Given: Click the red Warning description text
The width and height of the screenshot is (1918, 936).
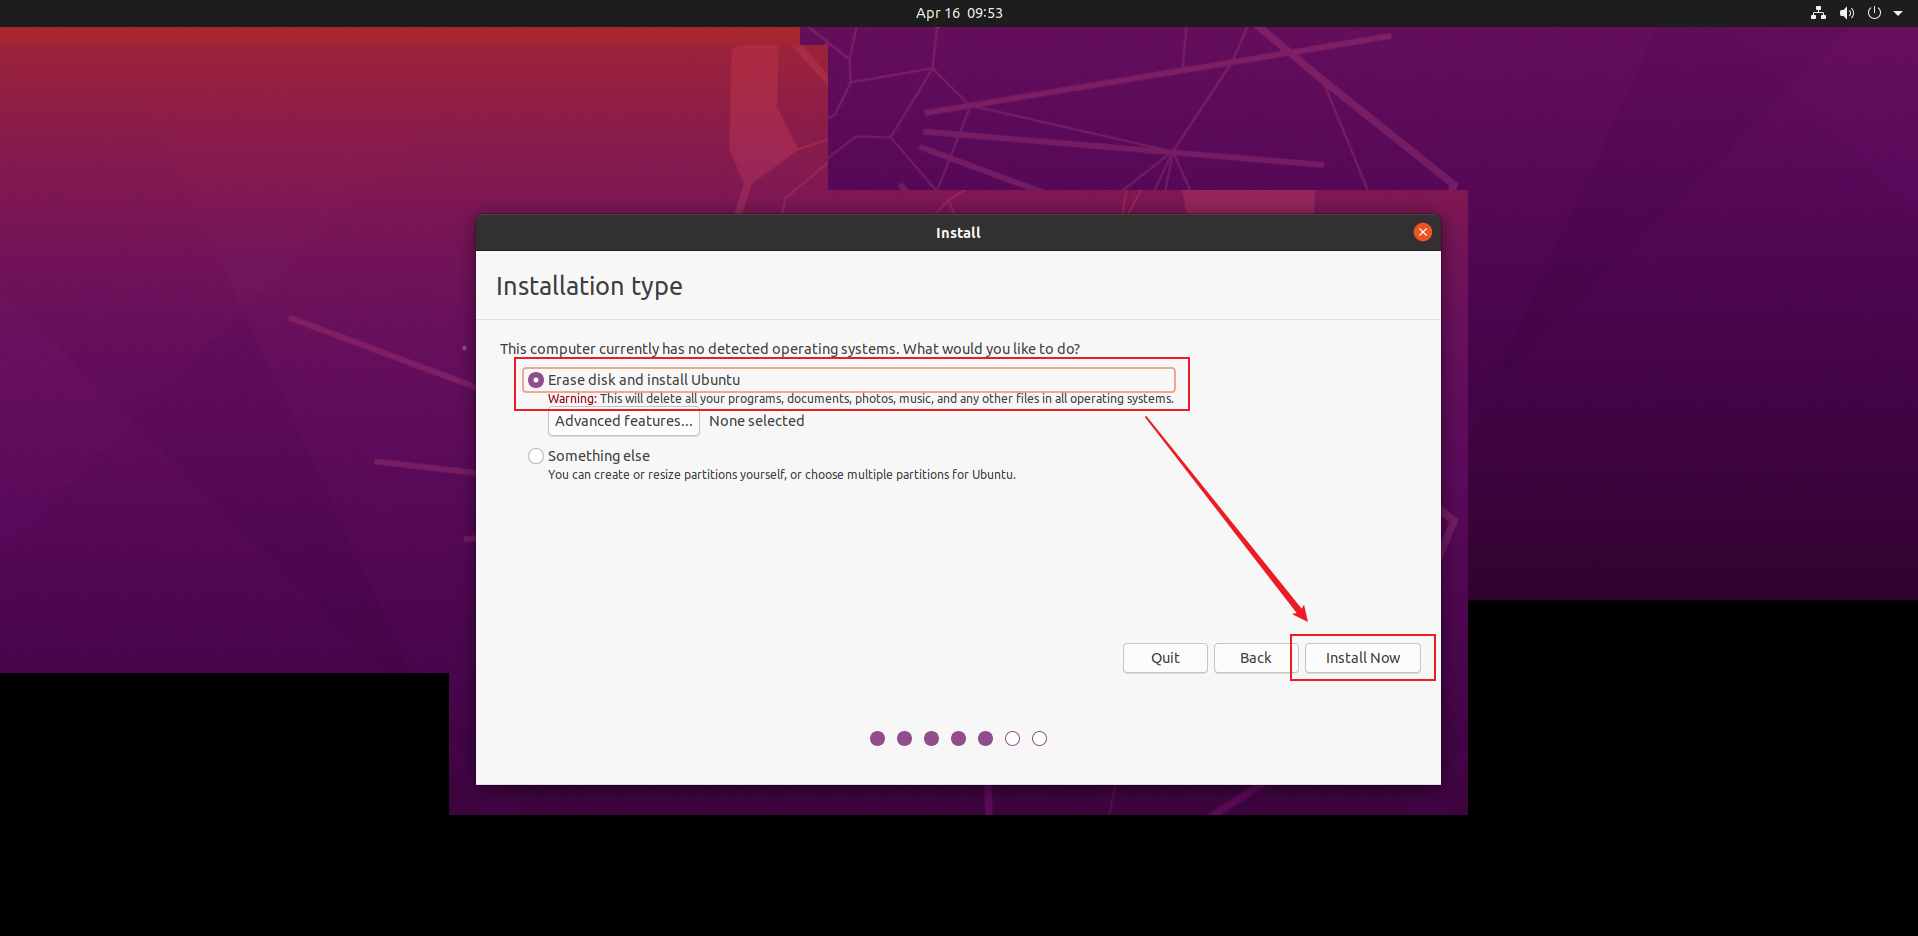Looking at the screenshot, I should tap(860, 399).
